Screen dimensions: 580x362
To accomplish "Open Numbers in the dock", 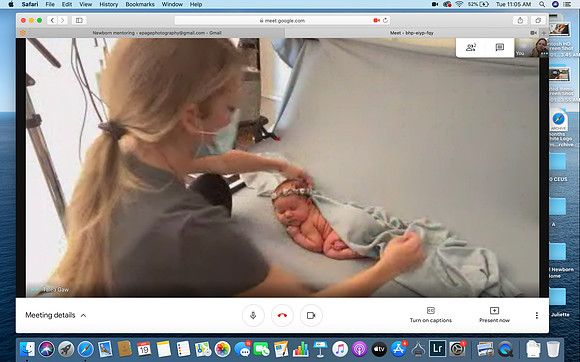I will pos(301,349).
